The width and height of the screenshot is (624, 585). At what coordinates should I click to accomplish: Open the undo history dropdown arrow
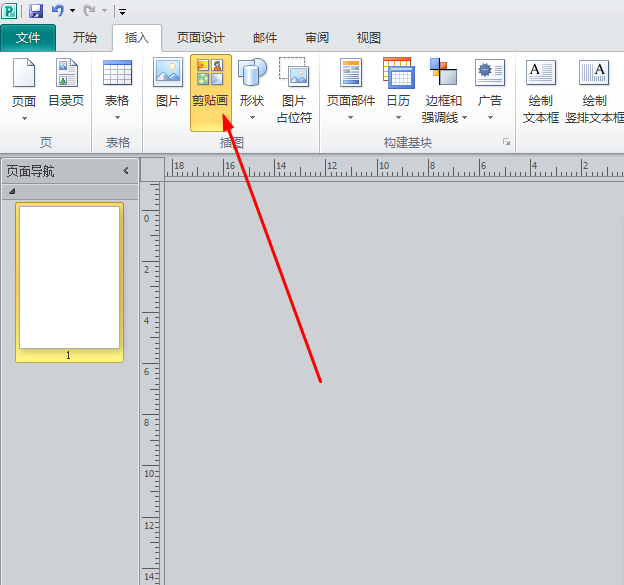tap(72, 11)
